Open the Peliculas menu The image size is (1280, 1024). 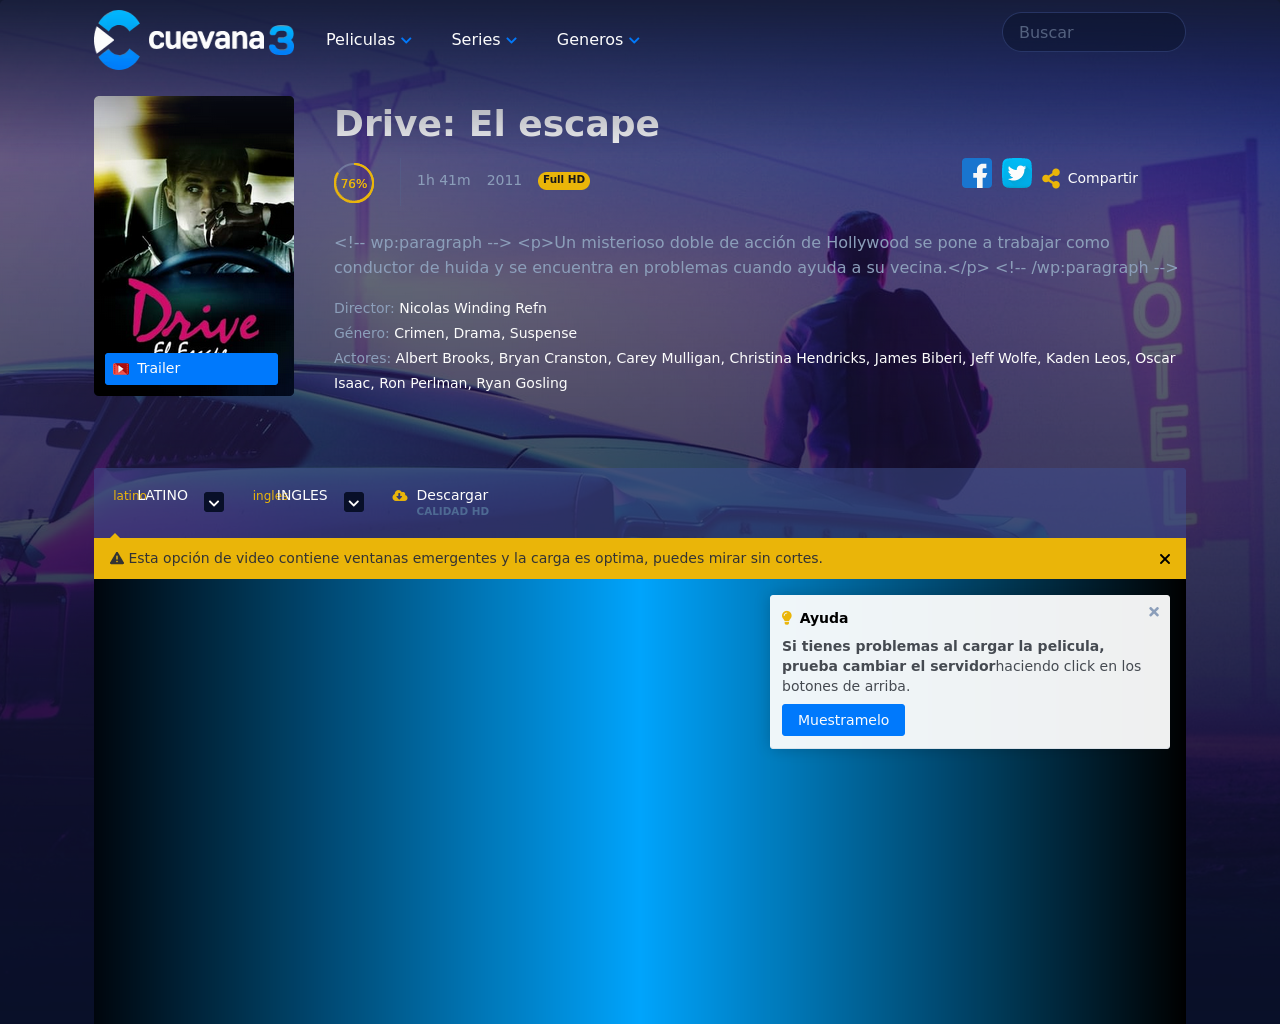coord(369,40)
